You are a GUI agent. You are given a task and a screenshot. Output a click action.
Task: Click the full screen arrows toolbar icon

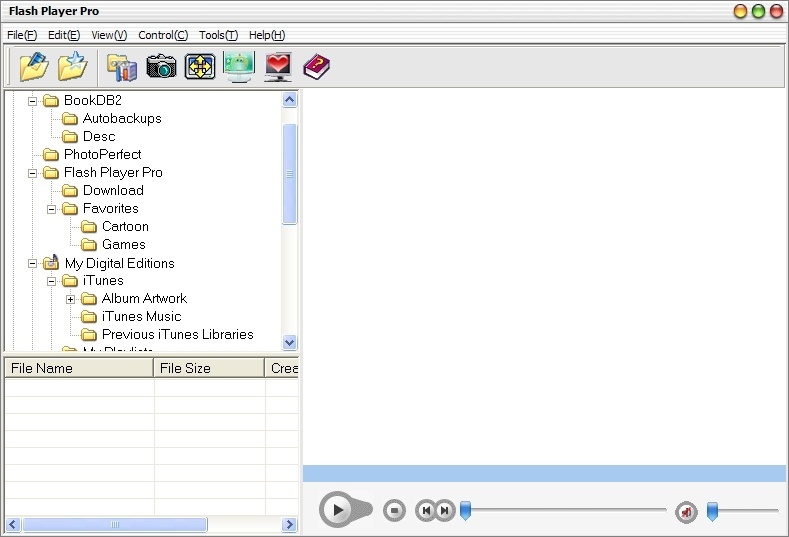[x=200, y=66]
